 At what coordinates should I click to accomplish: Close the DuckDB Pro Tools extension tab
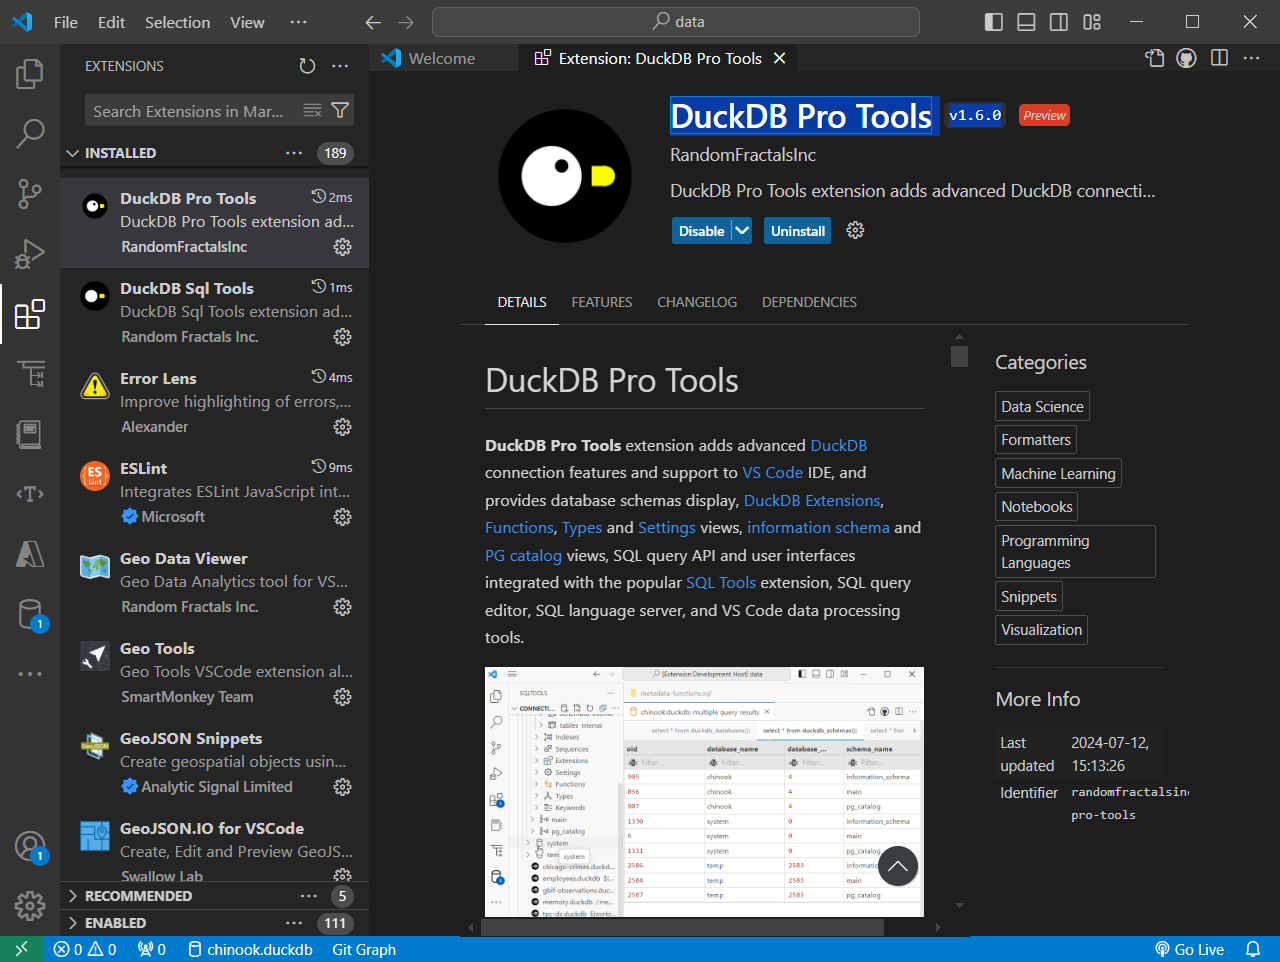click(x=779, y=58)
